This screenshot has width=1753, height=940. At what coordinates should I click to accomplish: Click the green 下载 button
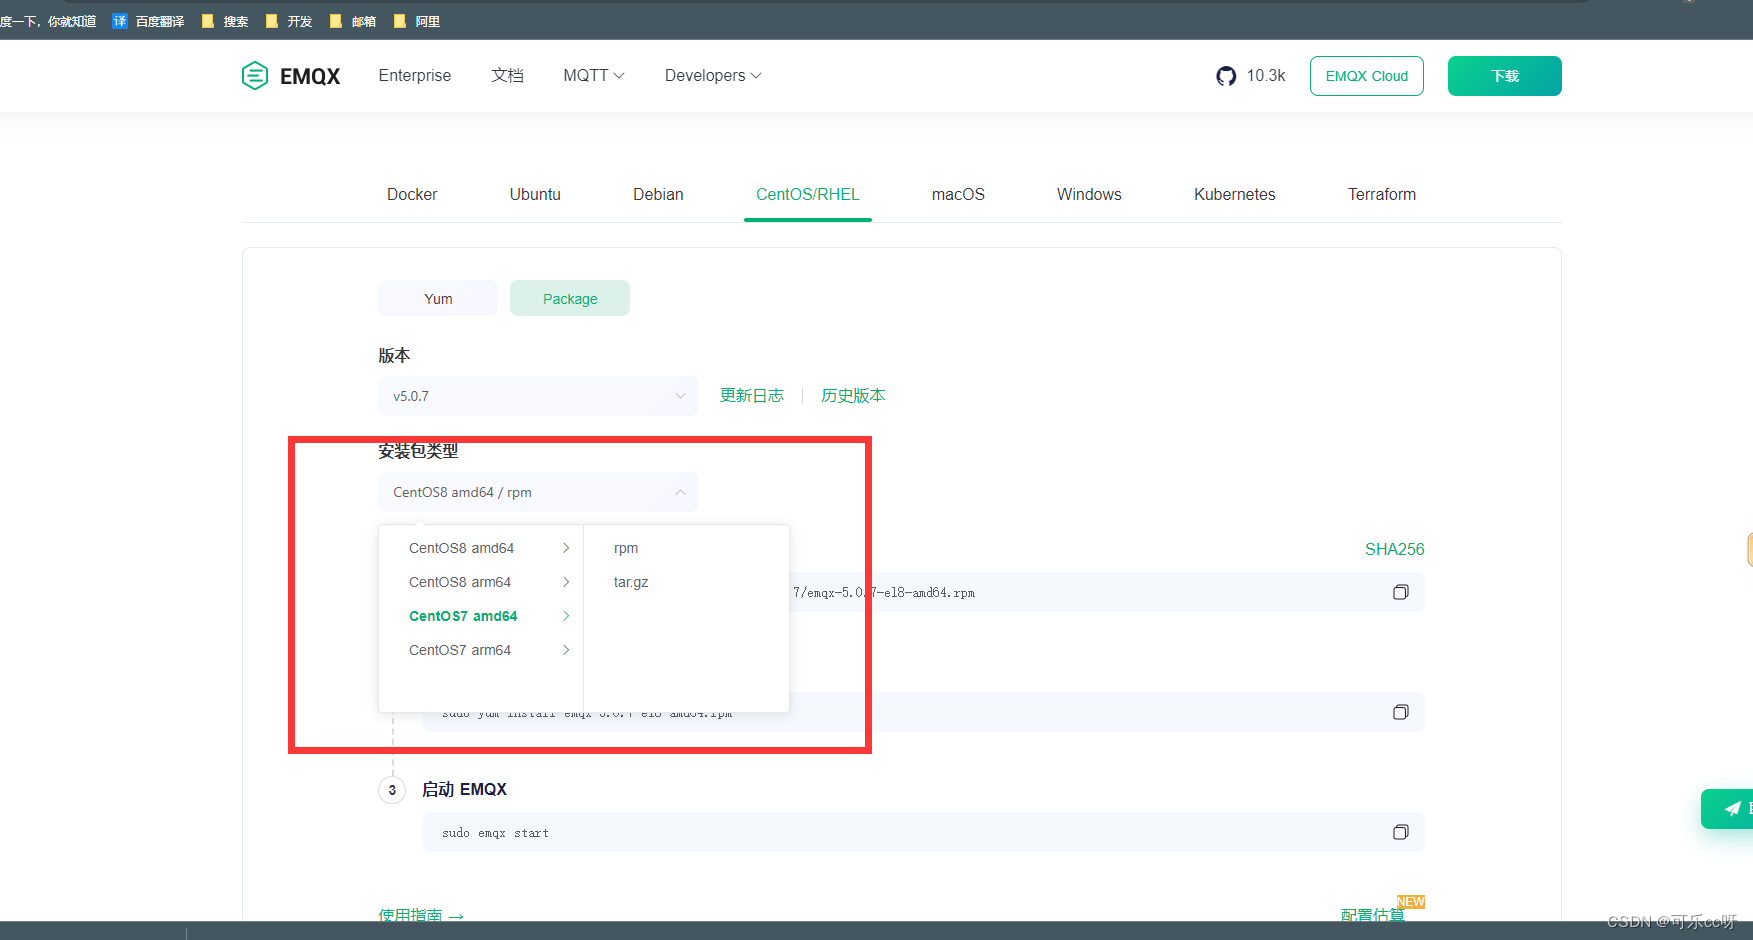point(1505,76)
